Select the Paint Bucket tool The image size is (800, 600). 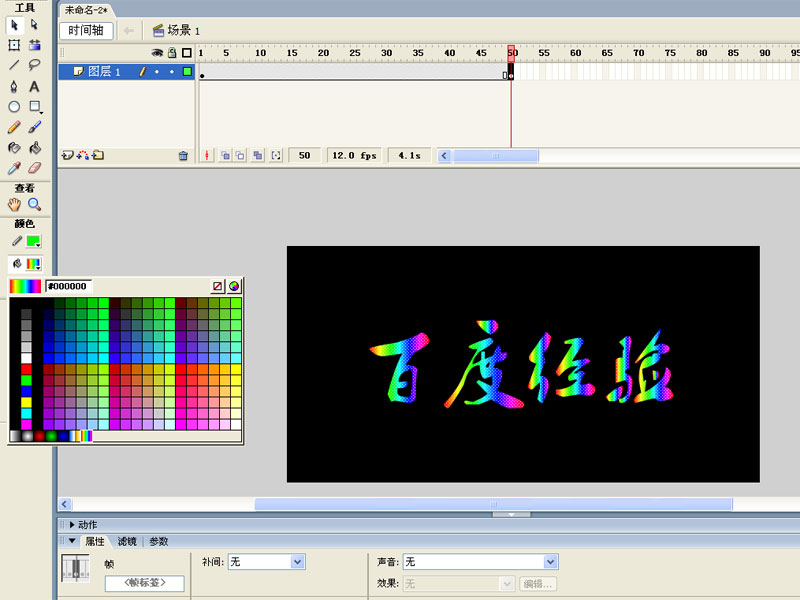pos(34,147)
